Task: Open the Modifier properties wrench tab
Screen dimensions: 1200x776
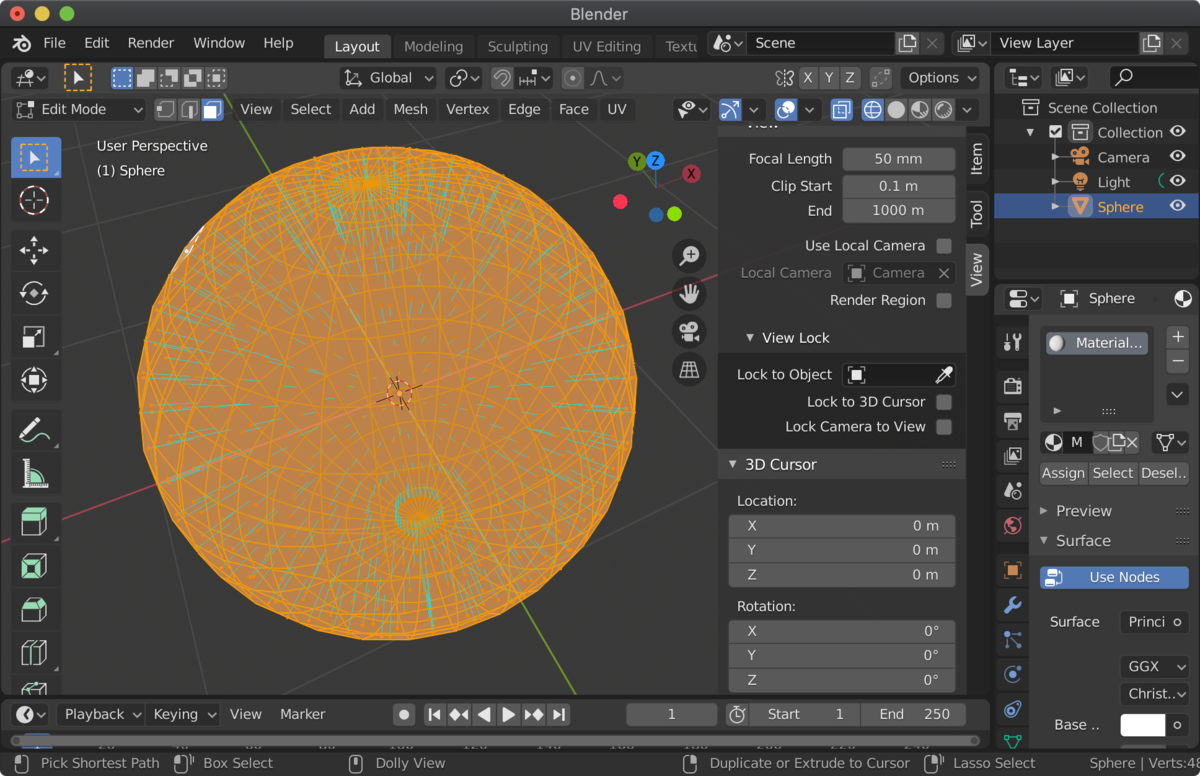Action: [x=1012, y=605]
